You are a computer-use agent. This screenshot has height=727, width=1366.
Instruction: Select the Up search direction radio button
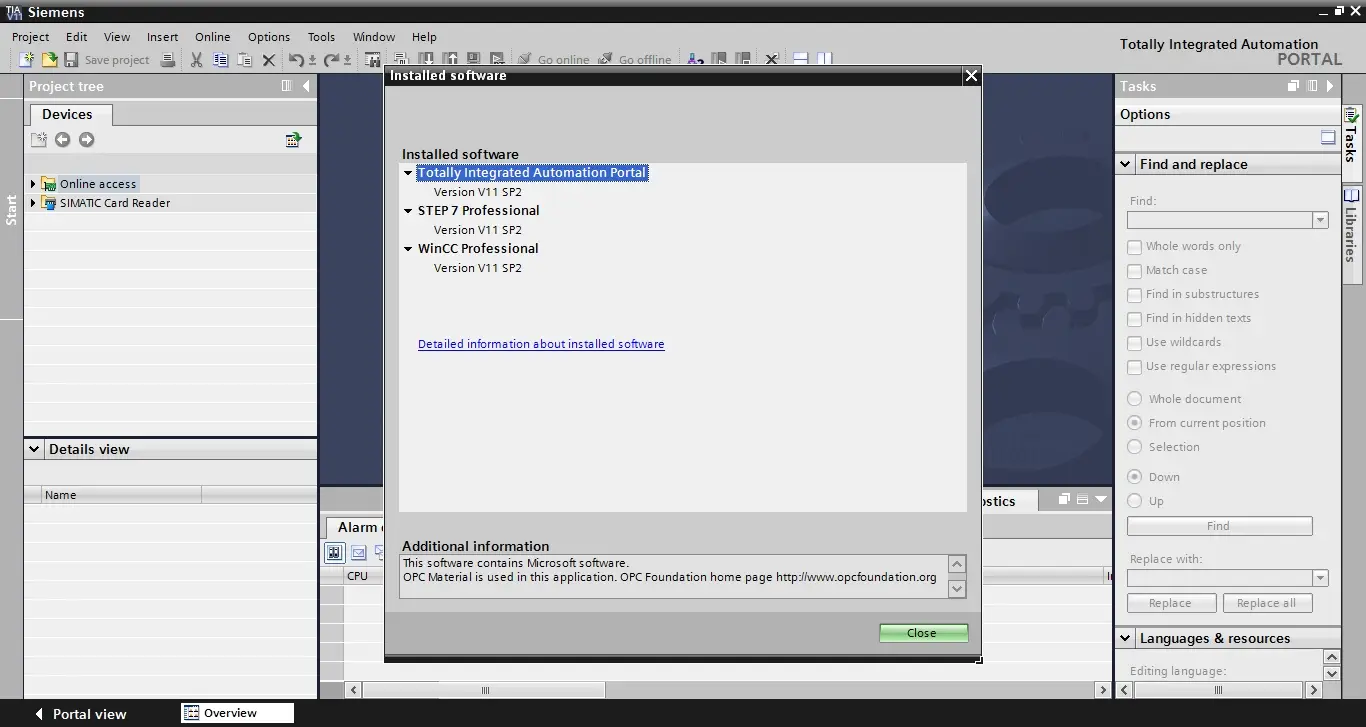(1134, 501)
